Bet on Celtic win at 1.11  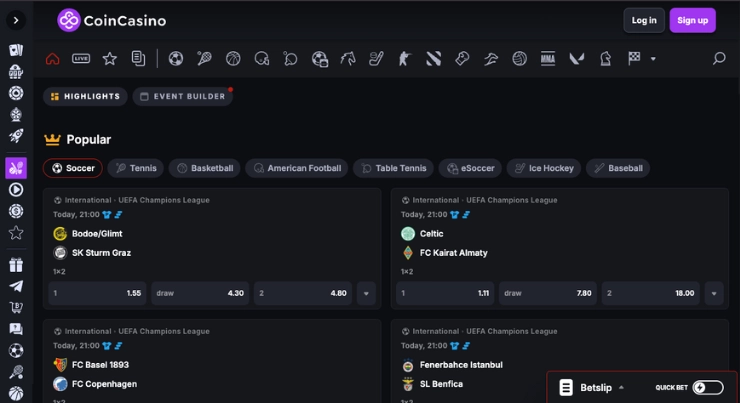pyautogui.click(x=445, y=293)
